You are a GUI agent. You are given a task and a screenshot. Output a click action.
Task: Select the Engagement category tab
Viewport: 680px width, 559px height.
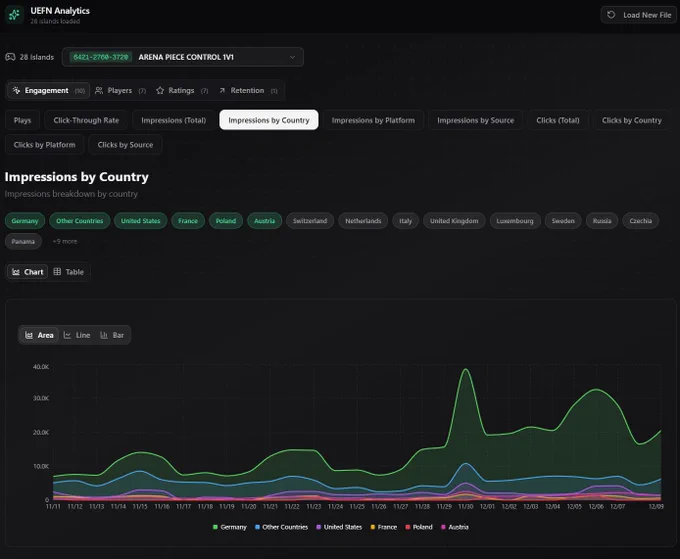[48, 90]
